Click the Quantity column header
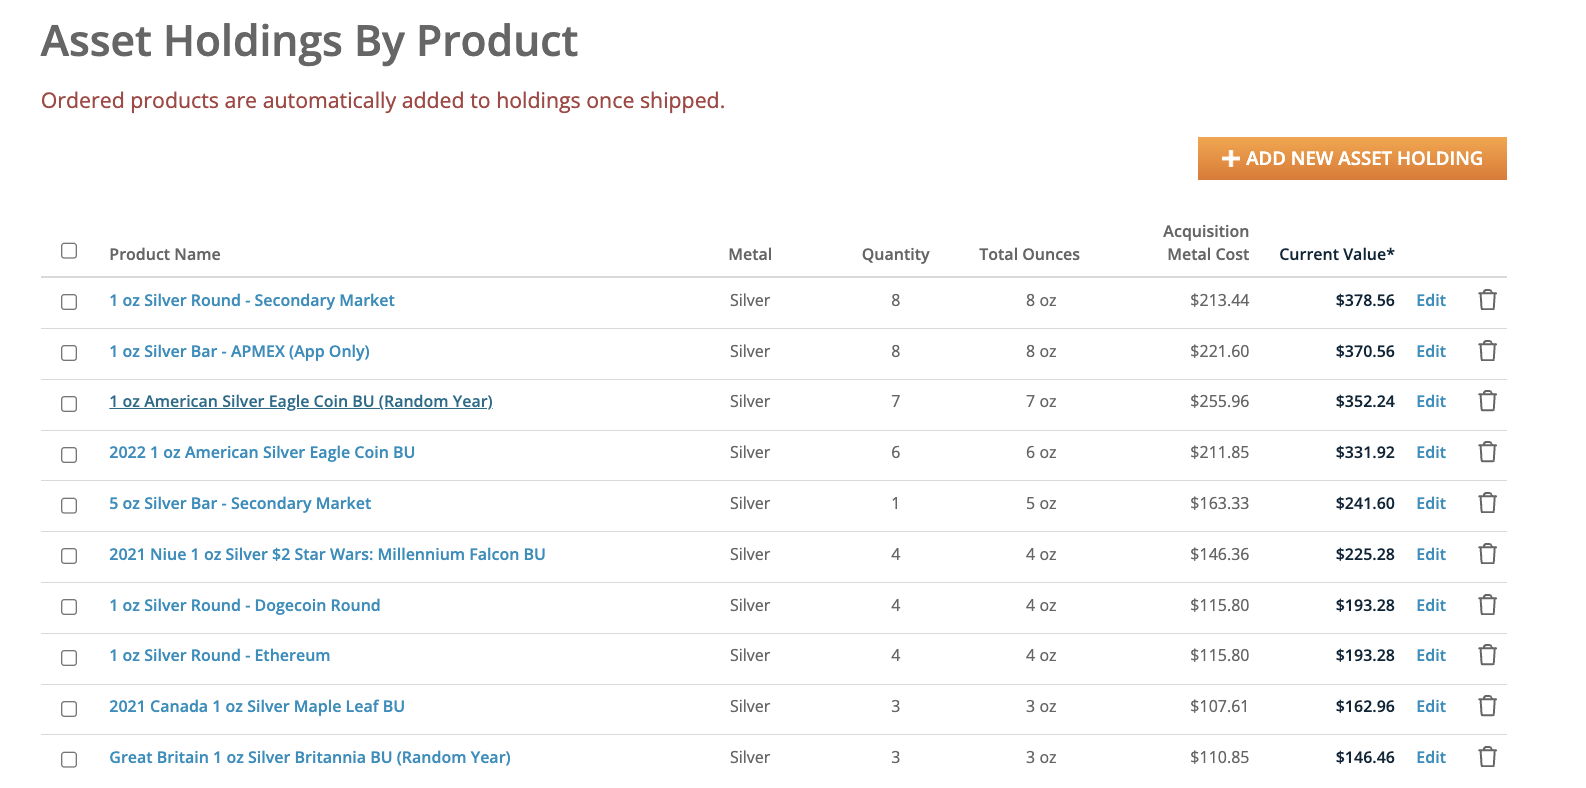Image resolution: width=1586 pixels, height=788 pixels. tap(895, 254)
